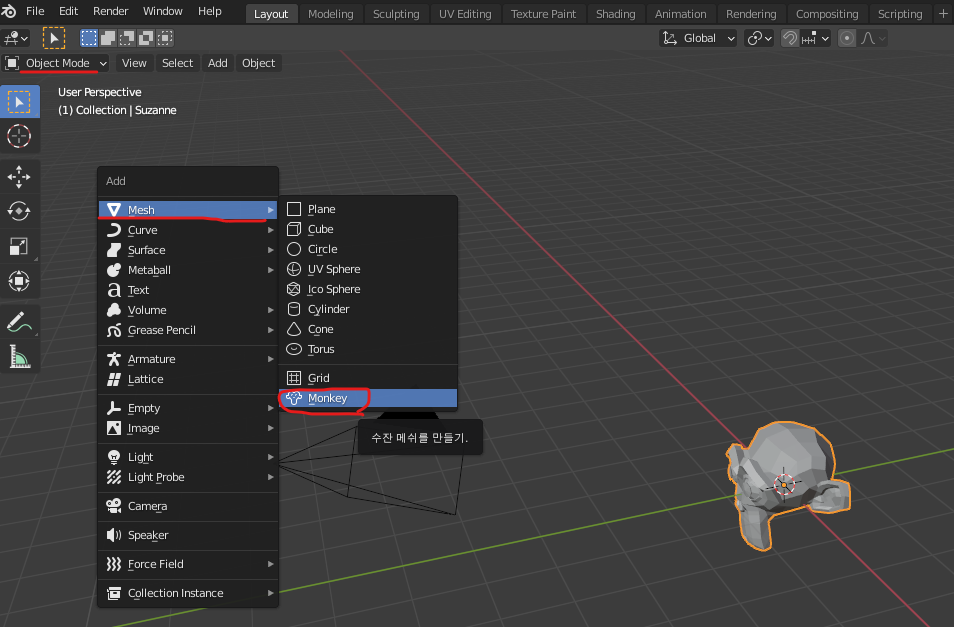Switch to the Sculpting workspace tab
The height and width of the screenshot is (627, 954).
point(396,14)
